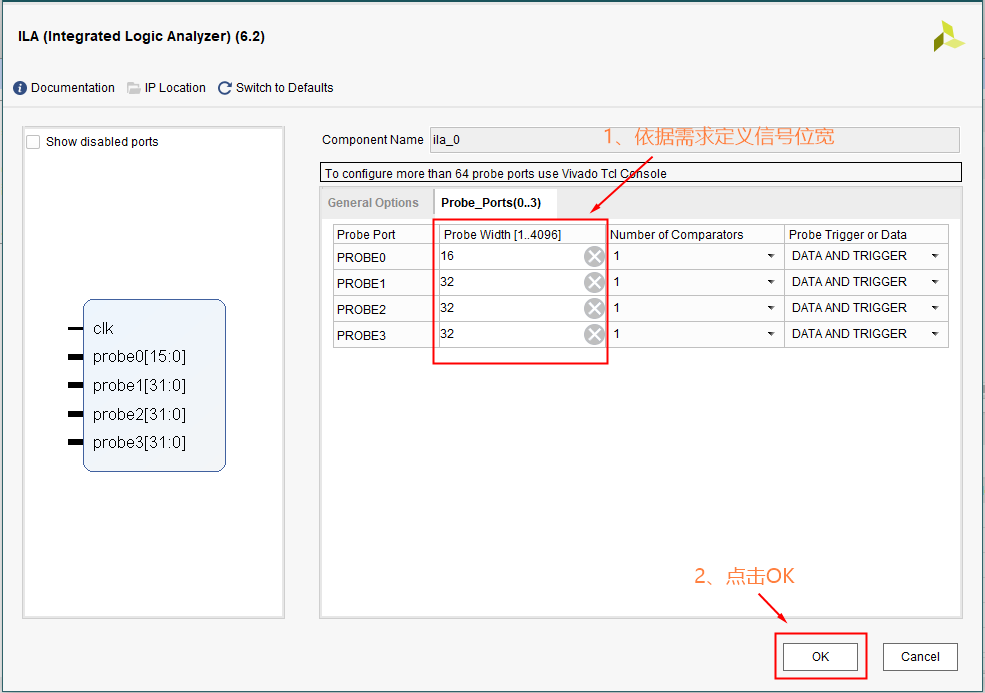This screenshot has height=693, width=985.
Task: Clear the PROBE2 width value
Action: pos(594,308)
